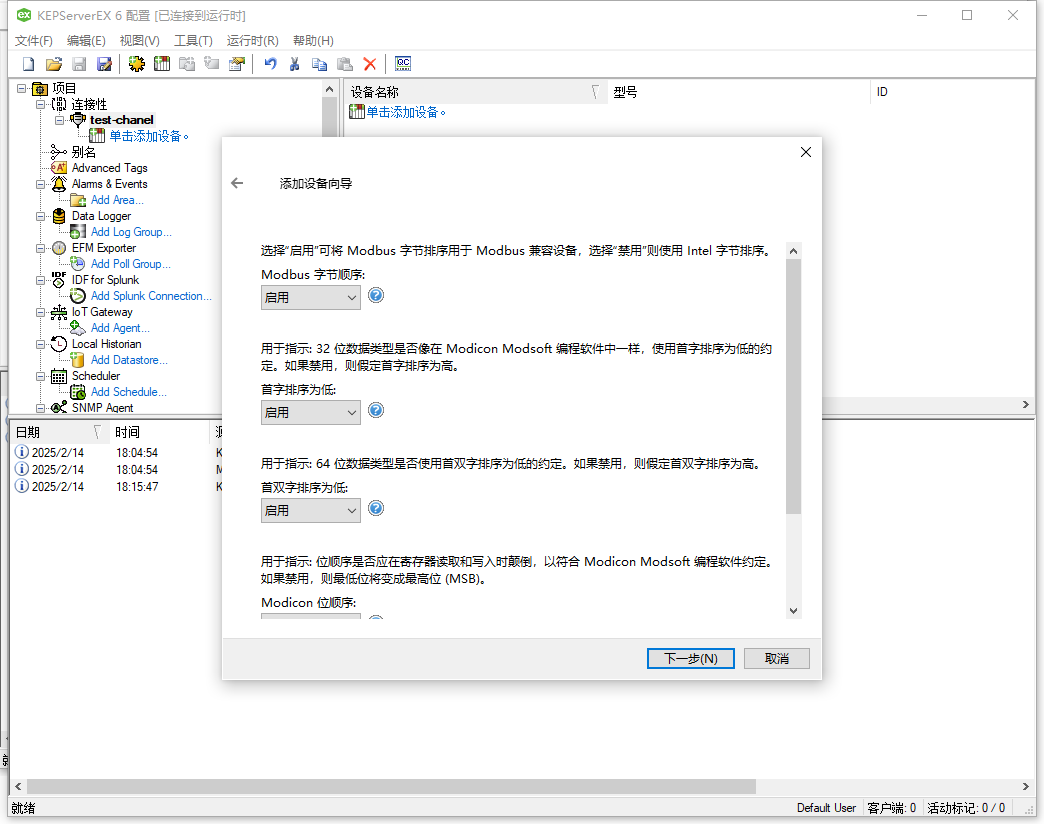Click the Save toolbar icon

[79, 64]
